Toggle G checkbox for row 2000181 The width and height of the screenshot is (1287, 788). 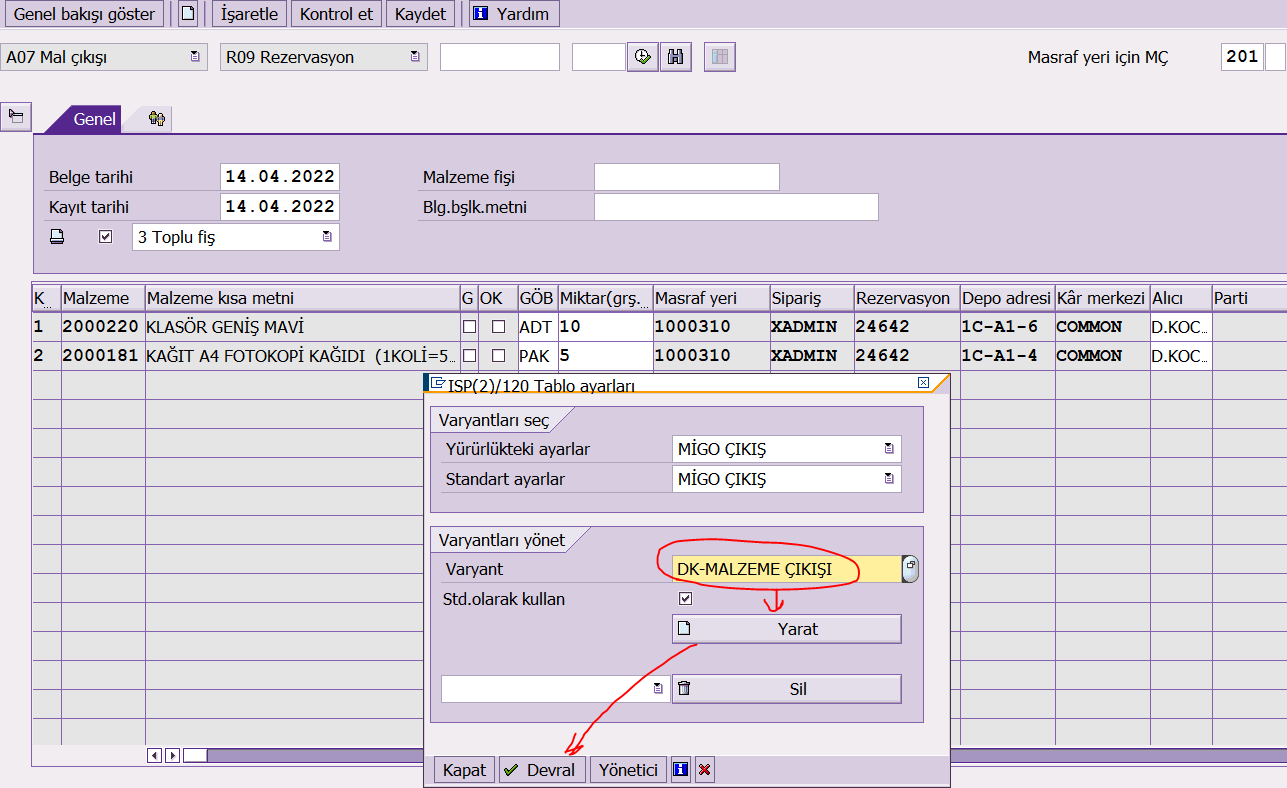468,355
